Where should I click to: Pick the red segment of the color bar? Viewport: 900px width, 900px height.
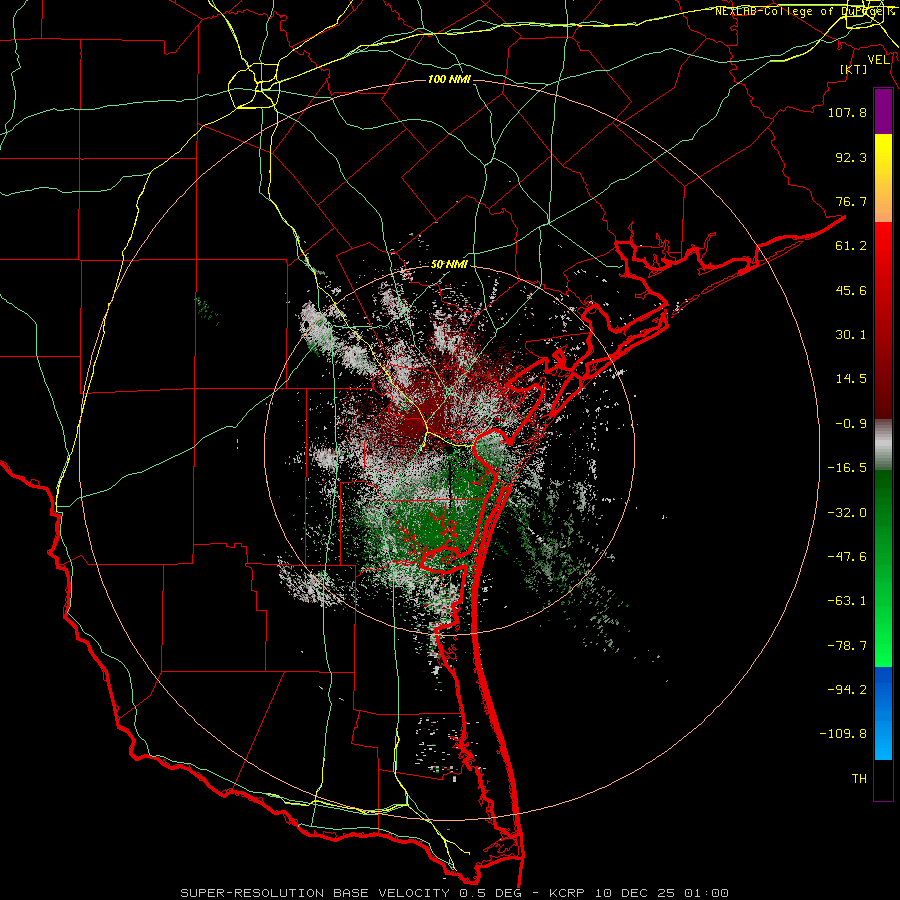coord(883,320)
